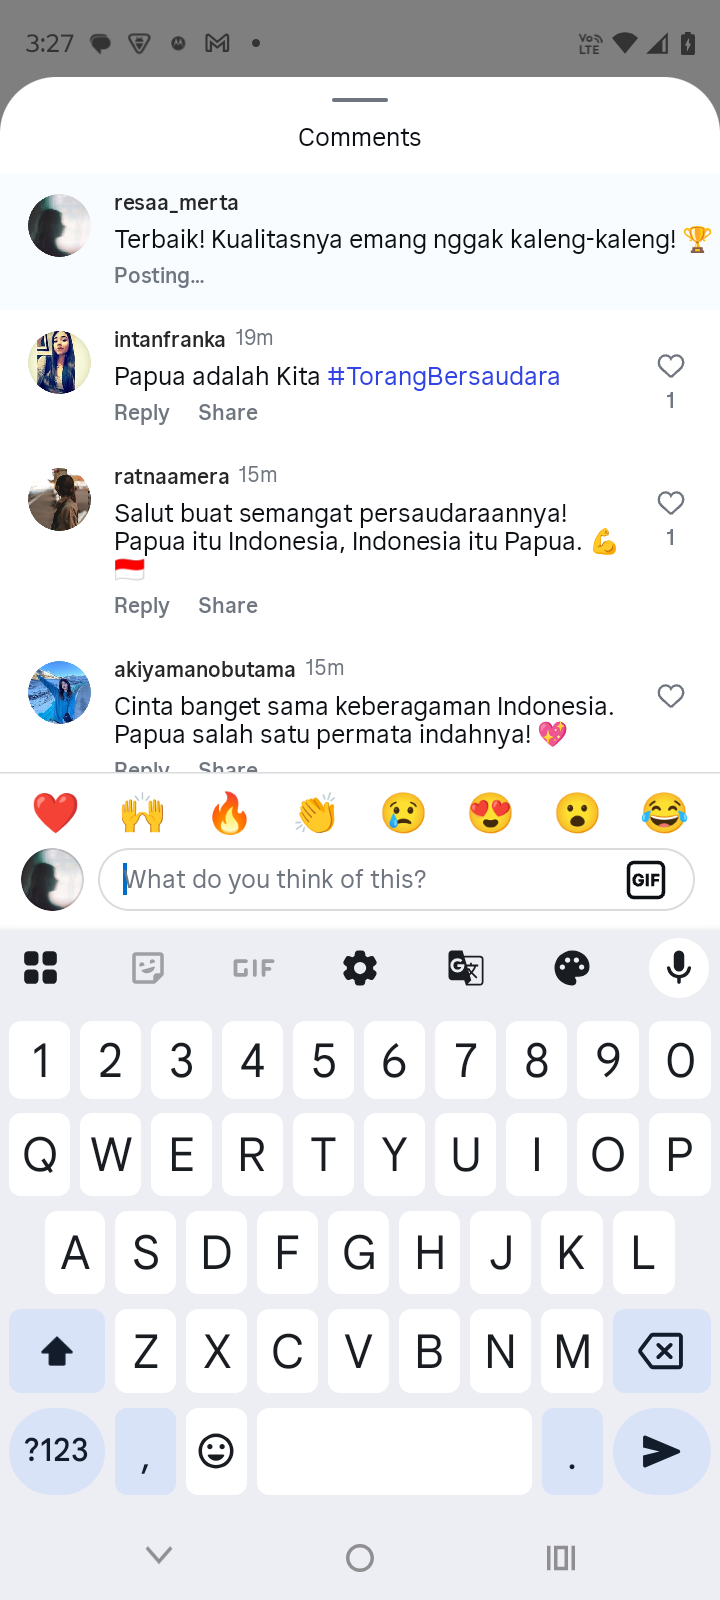Reply to intanfranka's comment
This screenshot has width=720, height=1600.
(x=142, y=413)
